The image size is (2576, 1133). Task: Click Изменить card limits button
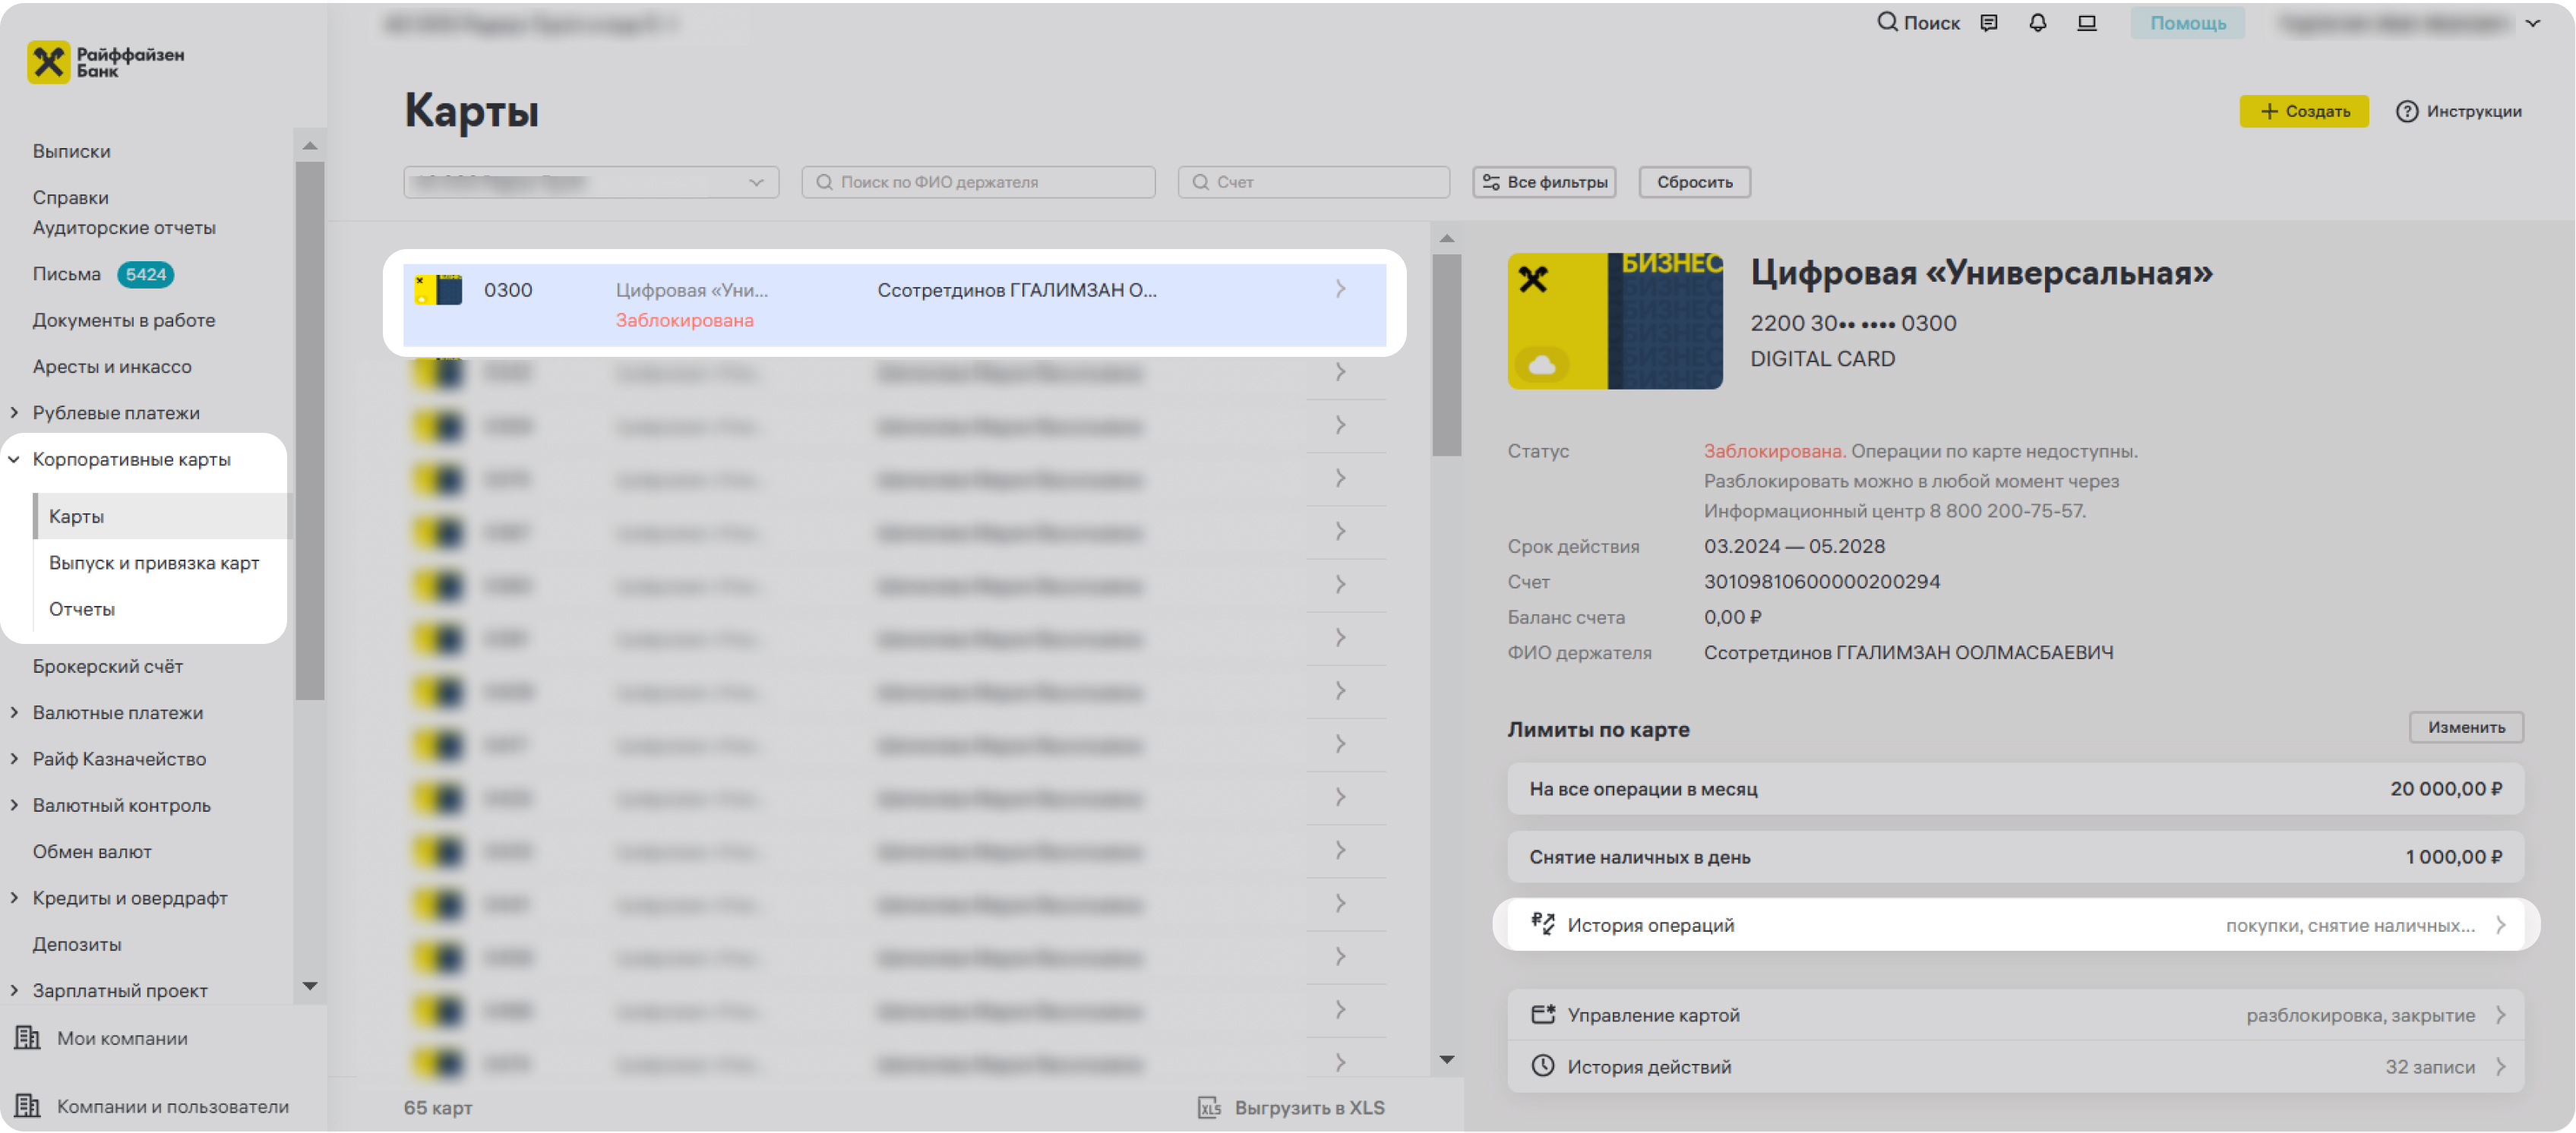coord(2466,727)
